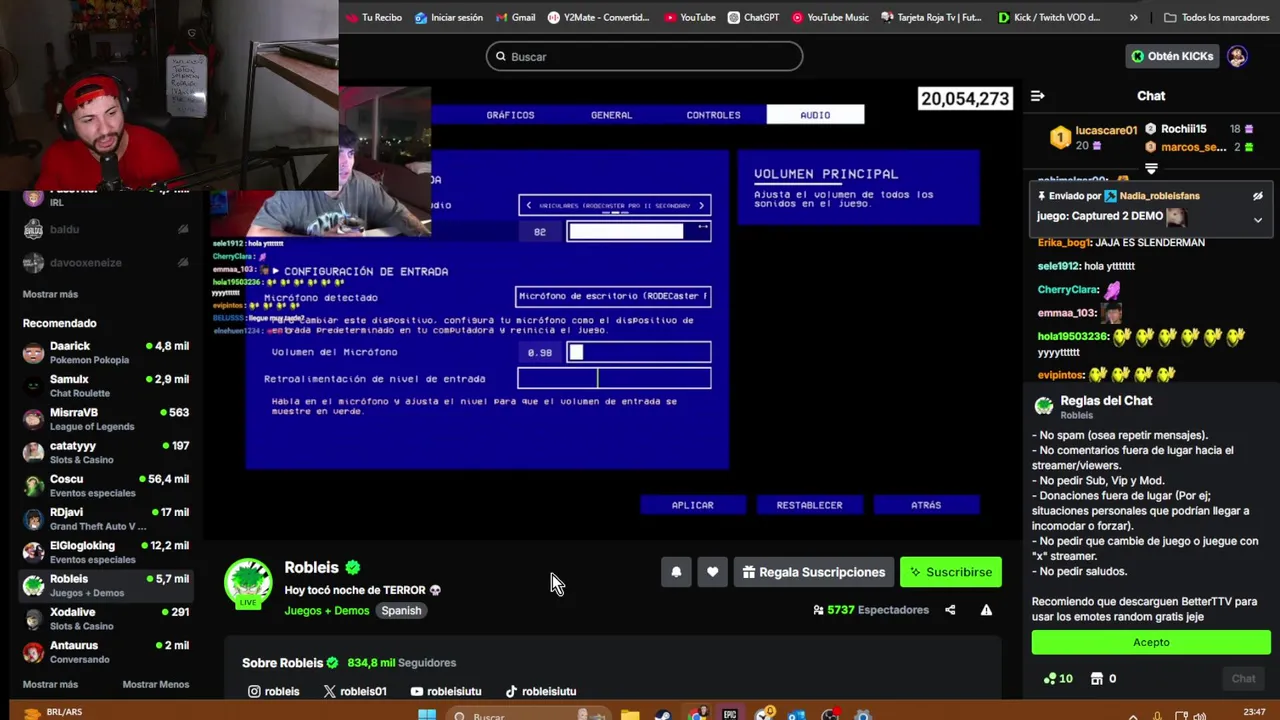Open baldu offline channel
This screenshot has width=1280, height=720.
pyautogui.click(x=106, y=229)
